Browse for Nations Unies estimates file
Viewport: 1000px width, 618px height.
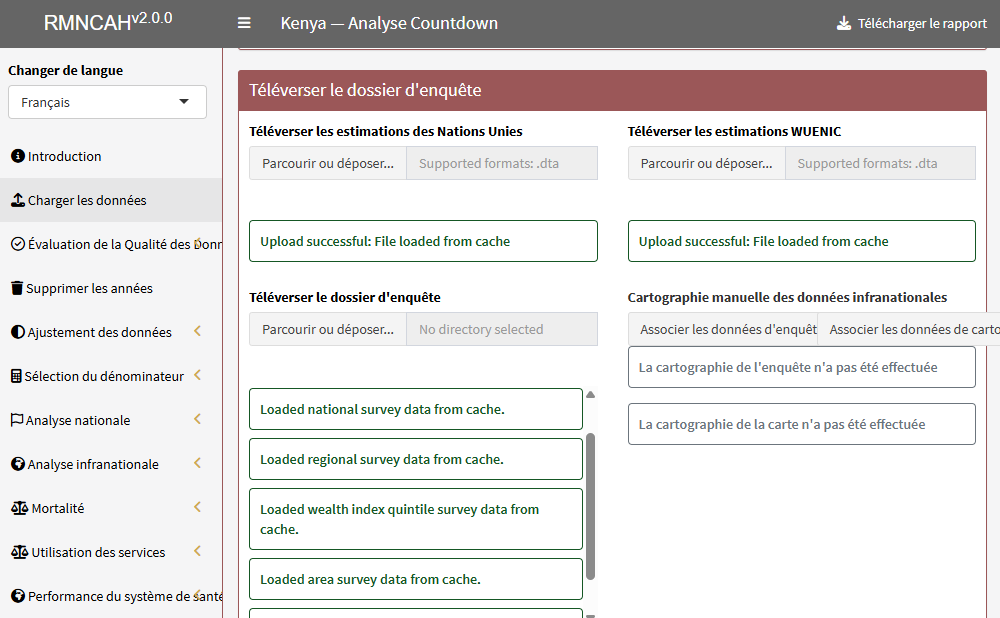[x=328, y=163]
